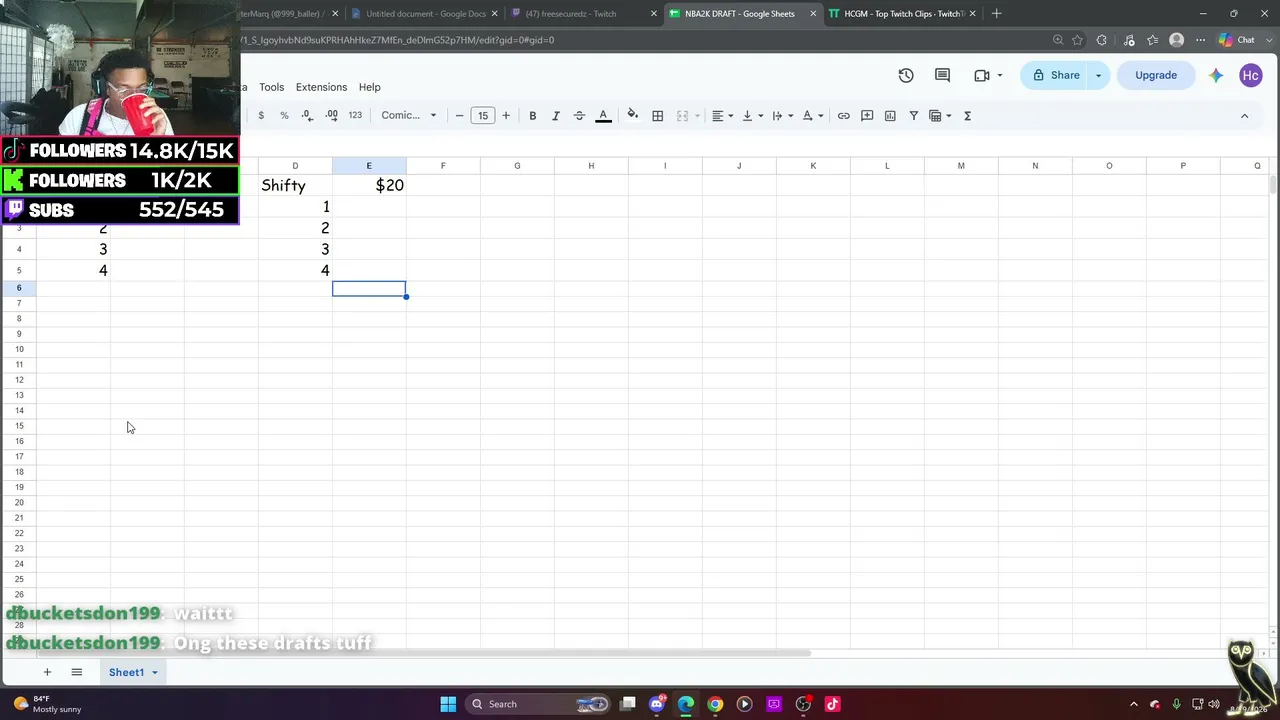Insert a link with the chain icon
1280x720 pixels.
(x=844, y=116)
